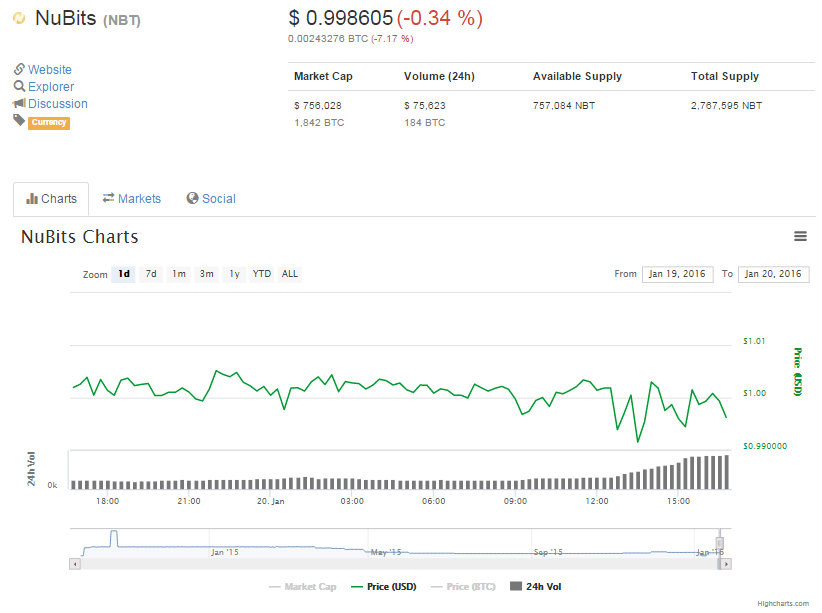This screenshot has width=822, height=613.
Task: Click the NuBits coin logo icon
Action: (x=19, y=18)
